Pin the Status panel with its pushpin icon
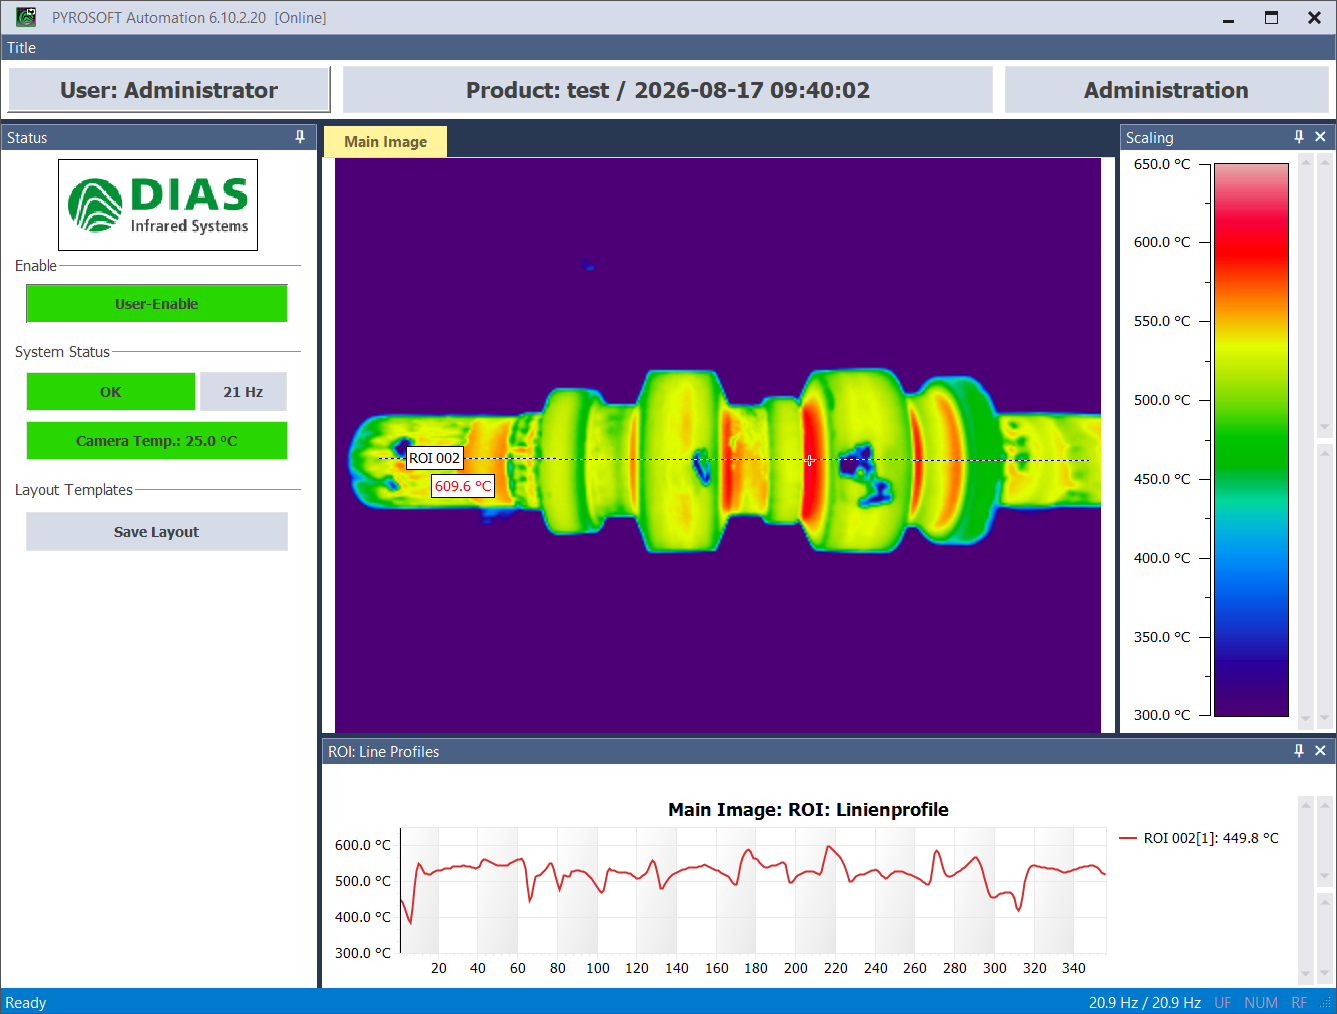 pyautogui.click(x=300, y=137)
